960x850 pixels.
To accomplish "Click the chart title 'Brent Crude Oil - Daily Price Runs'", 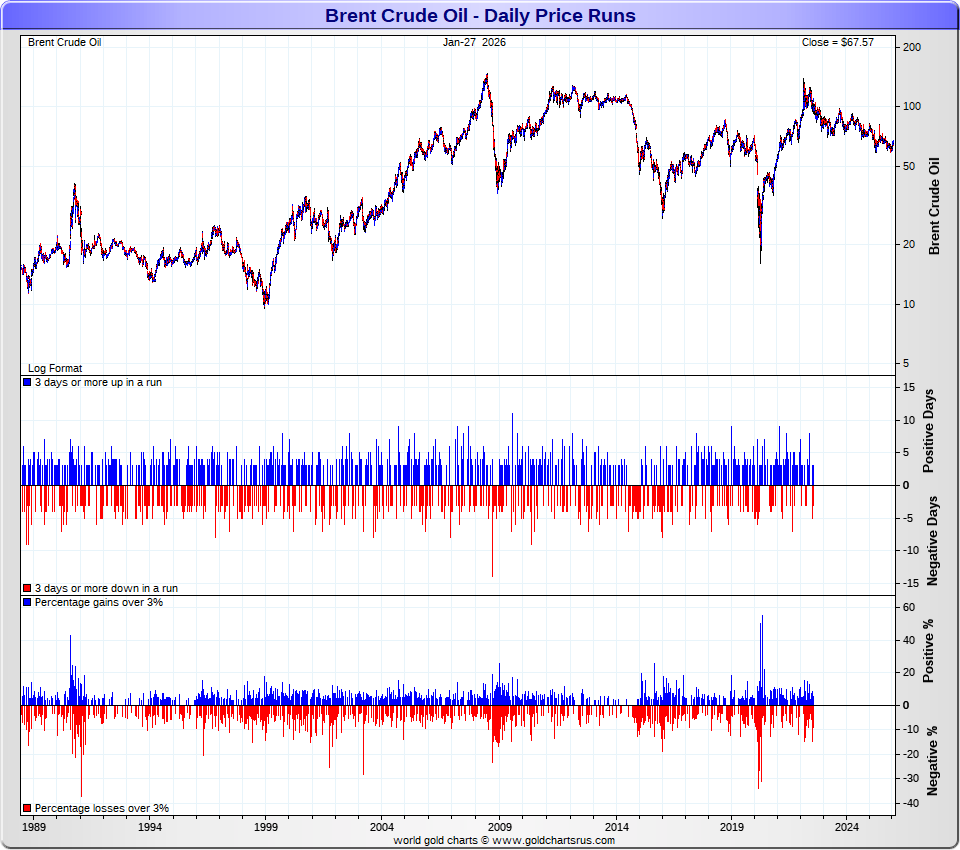I will coord(480,16).
